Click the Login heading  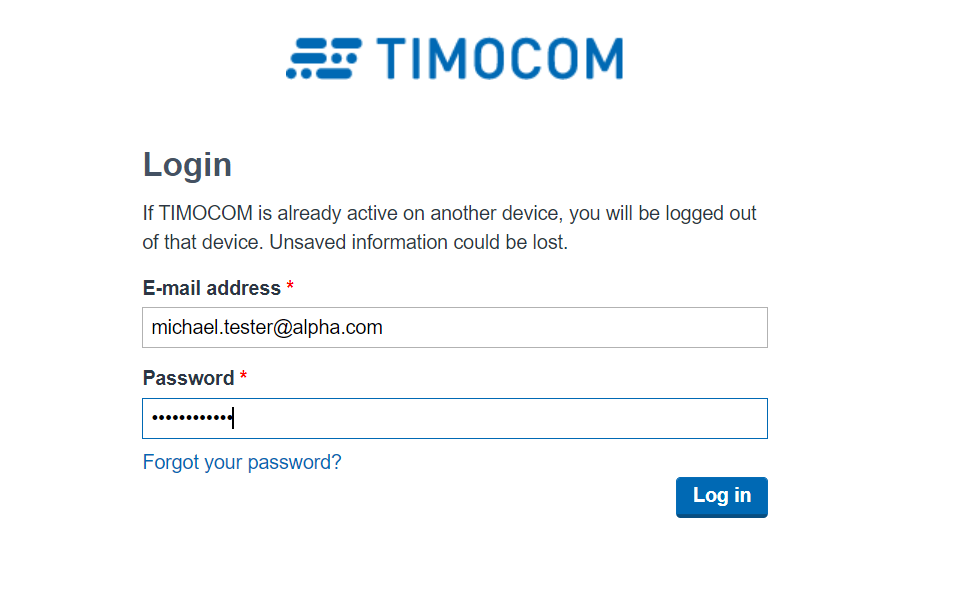[187, 165]
